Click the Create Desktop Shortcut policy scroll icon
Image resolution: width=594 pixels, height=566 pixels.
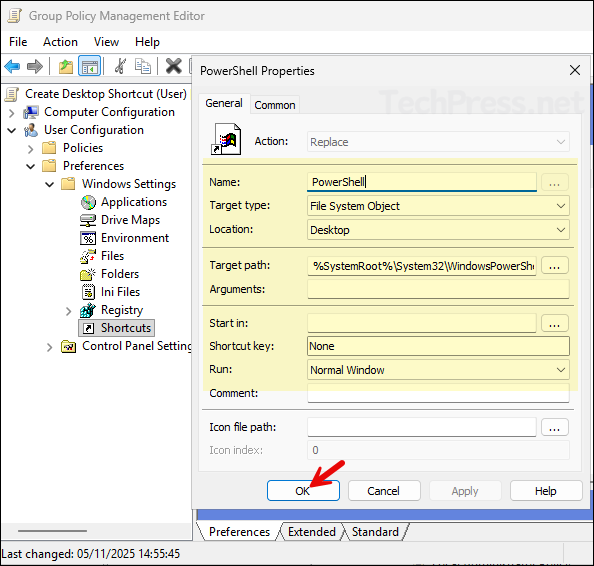(12, 94)
